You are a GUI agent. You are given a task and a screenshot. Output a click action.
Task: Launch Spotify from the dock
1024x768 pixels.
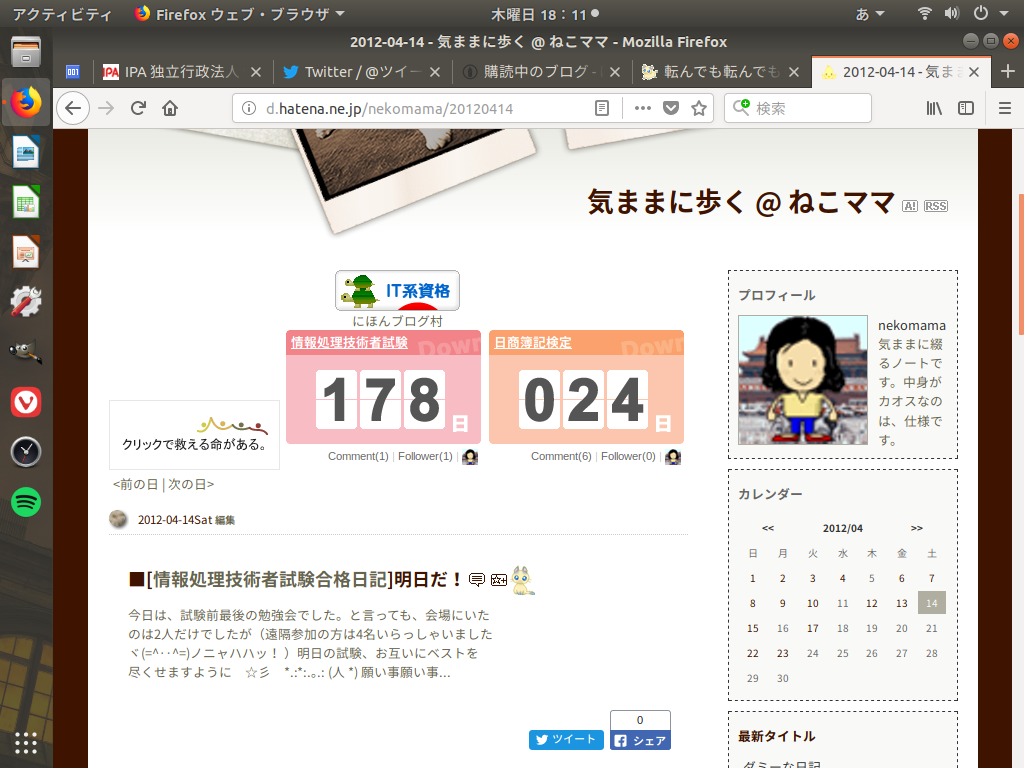[x=25, y=502]
